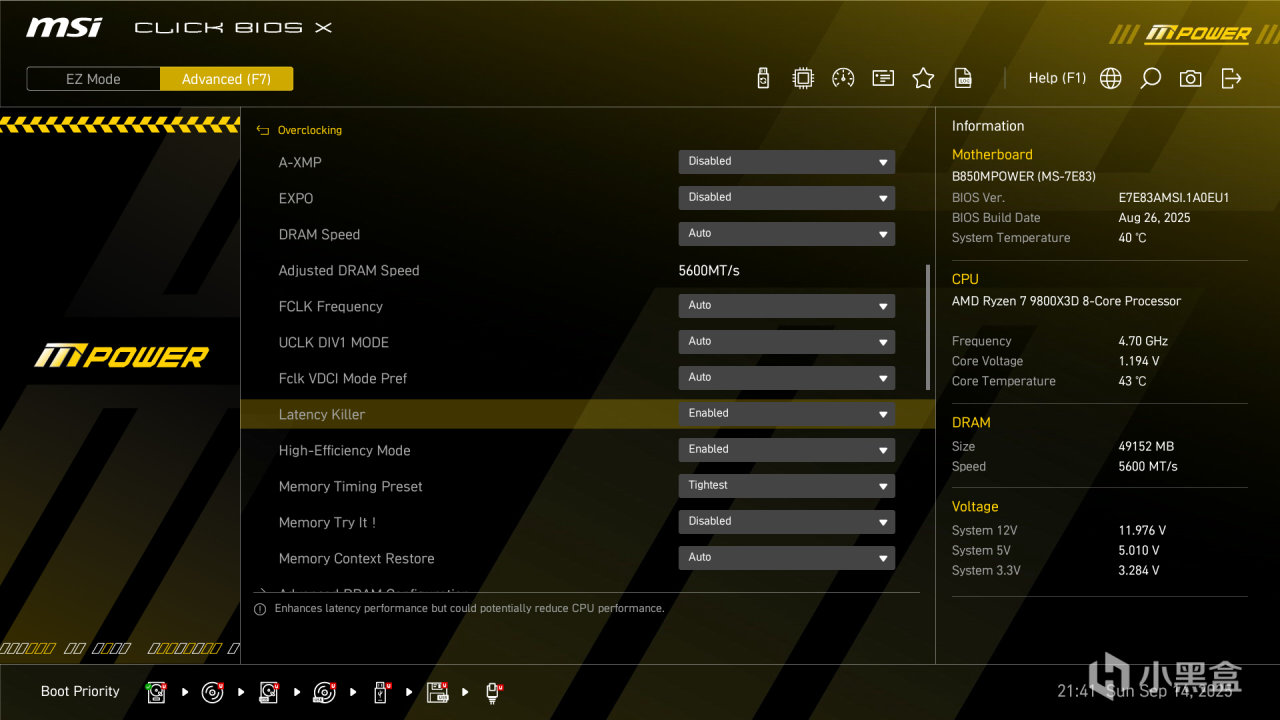1280x720 pixels.
Task: Select the A-XMP setting label
Action: click(x=300, y=162)
